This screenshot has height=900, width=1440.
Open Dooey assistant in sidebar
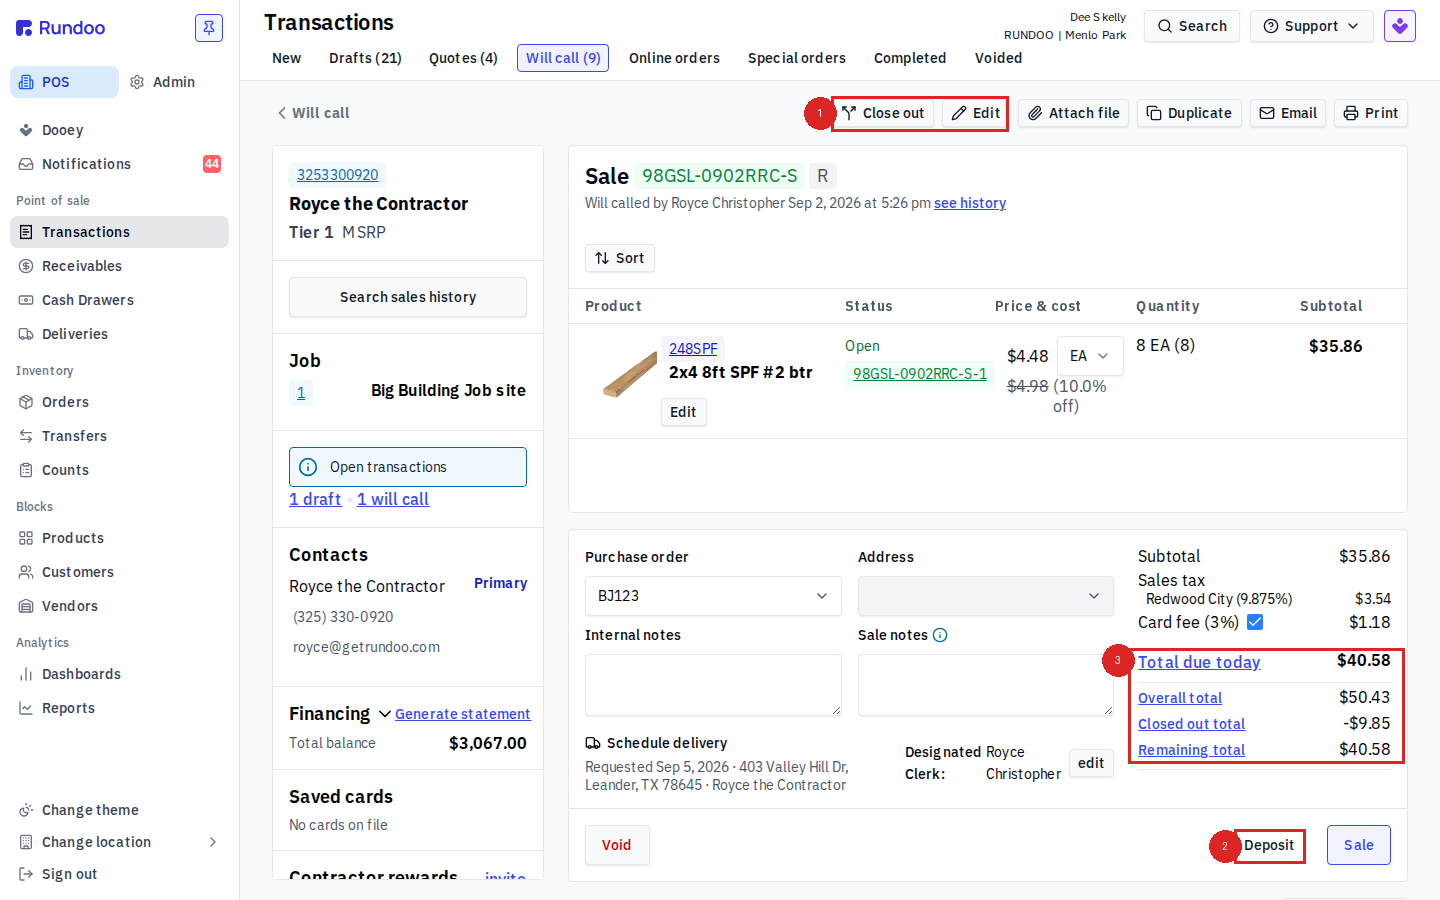point(62,130)
